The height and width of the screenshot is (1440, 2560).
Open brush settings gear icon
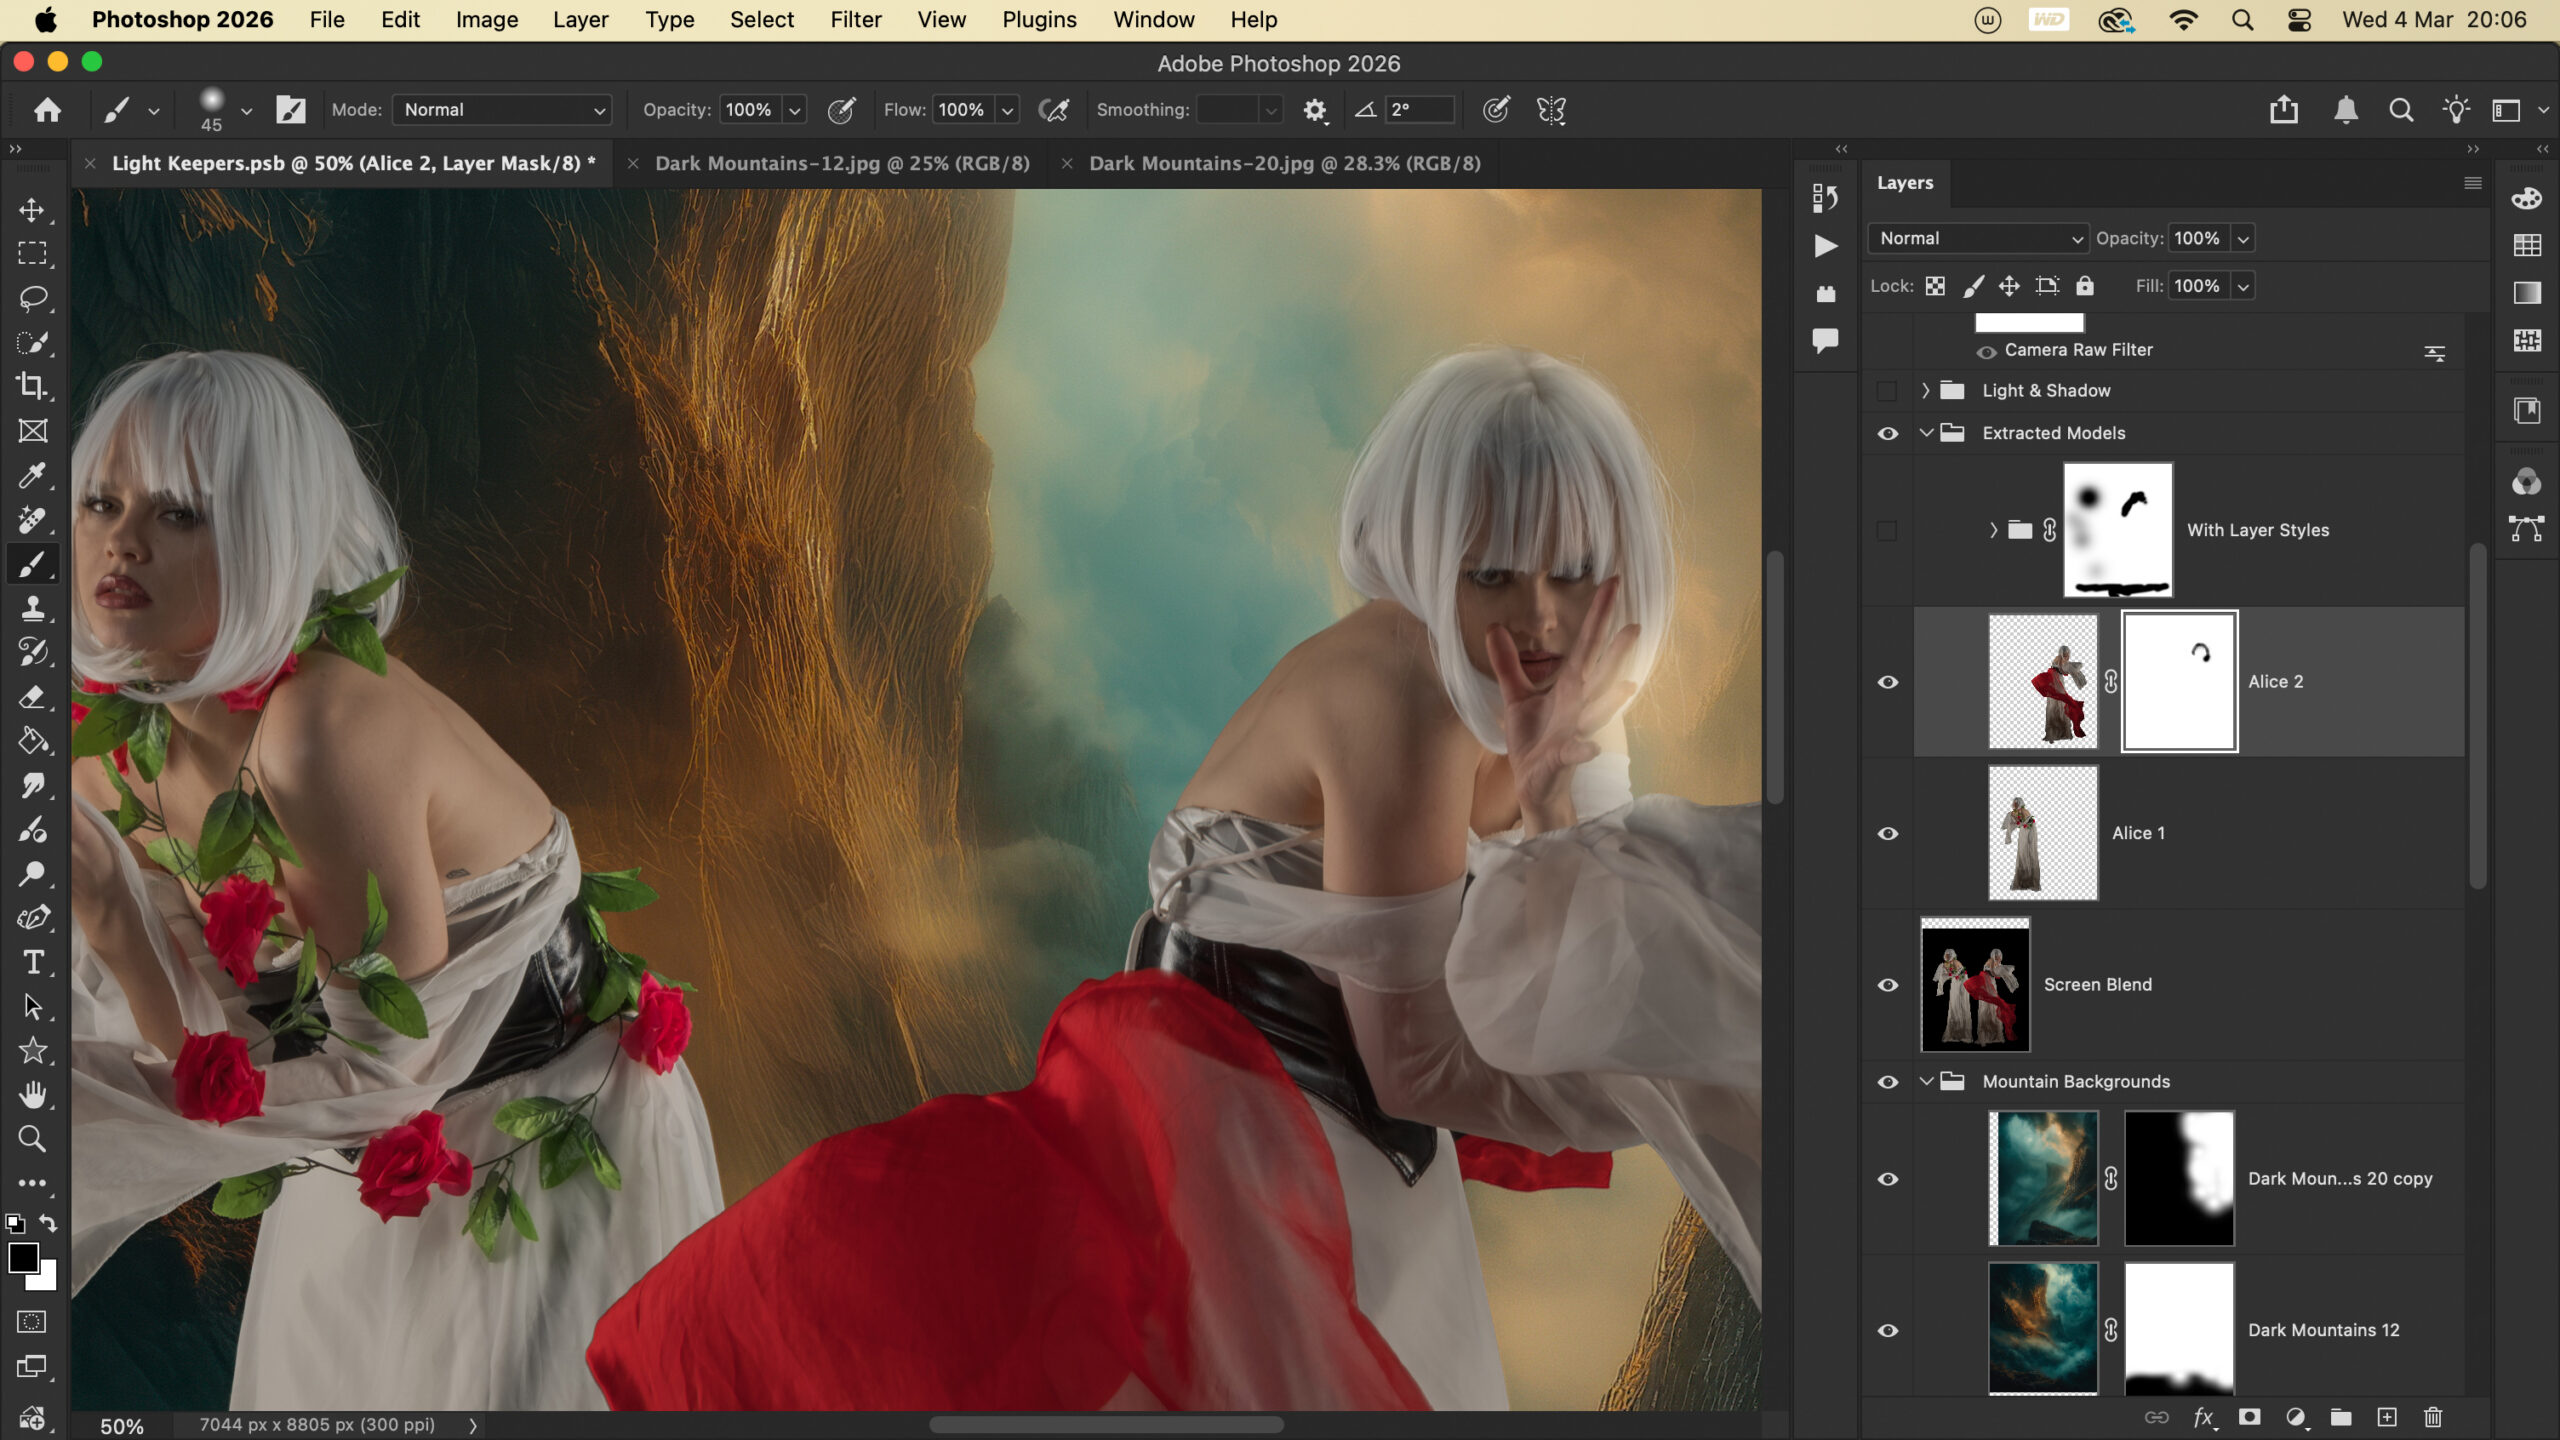tap(1314, 110)
